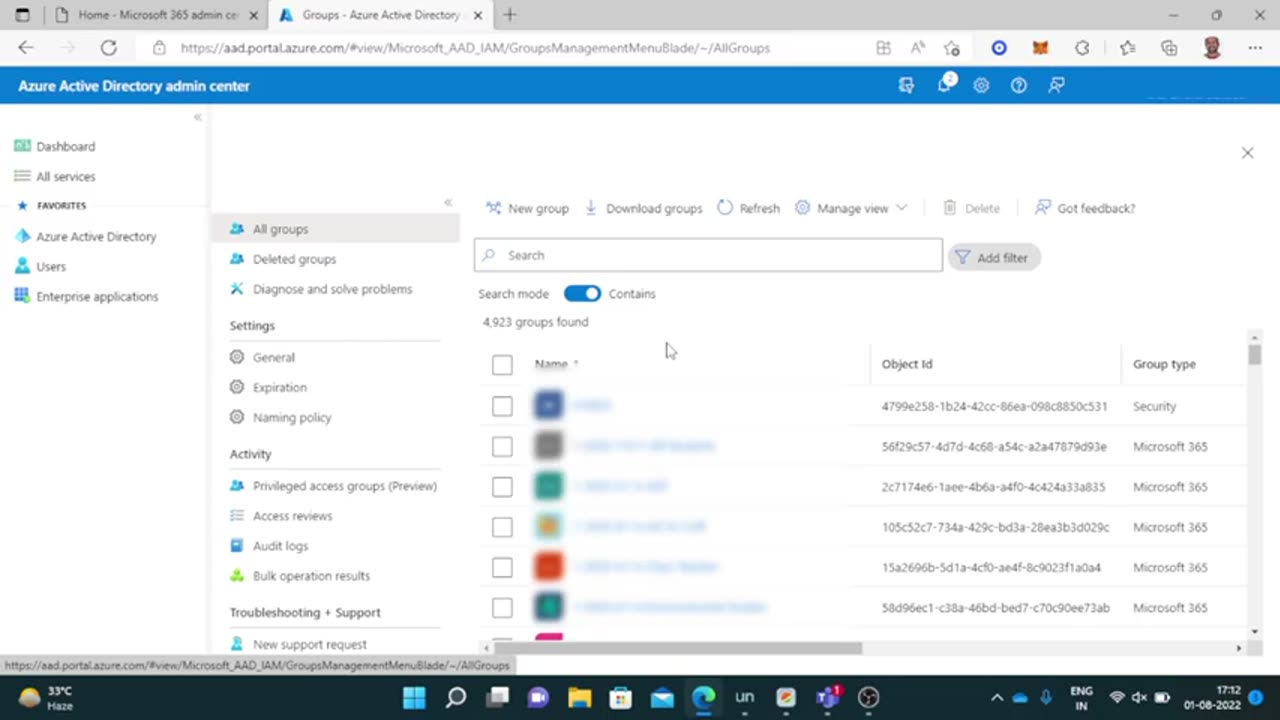Collapse the left portal sidebar chevron
1280x720 pixels.
tap(197, 117)
